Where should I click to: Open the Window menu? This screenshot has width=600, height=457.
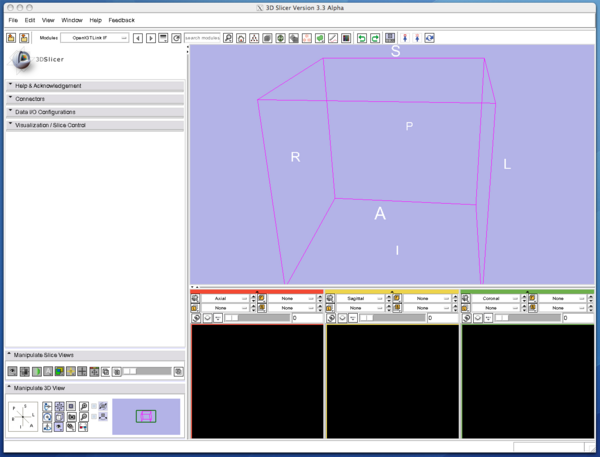[72, 20]
